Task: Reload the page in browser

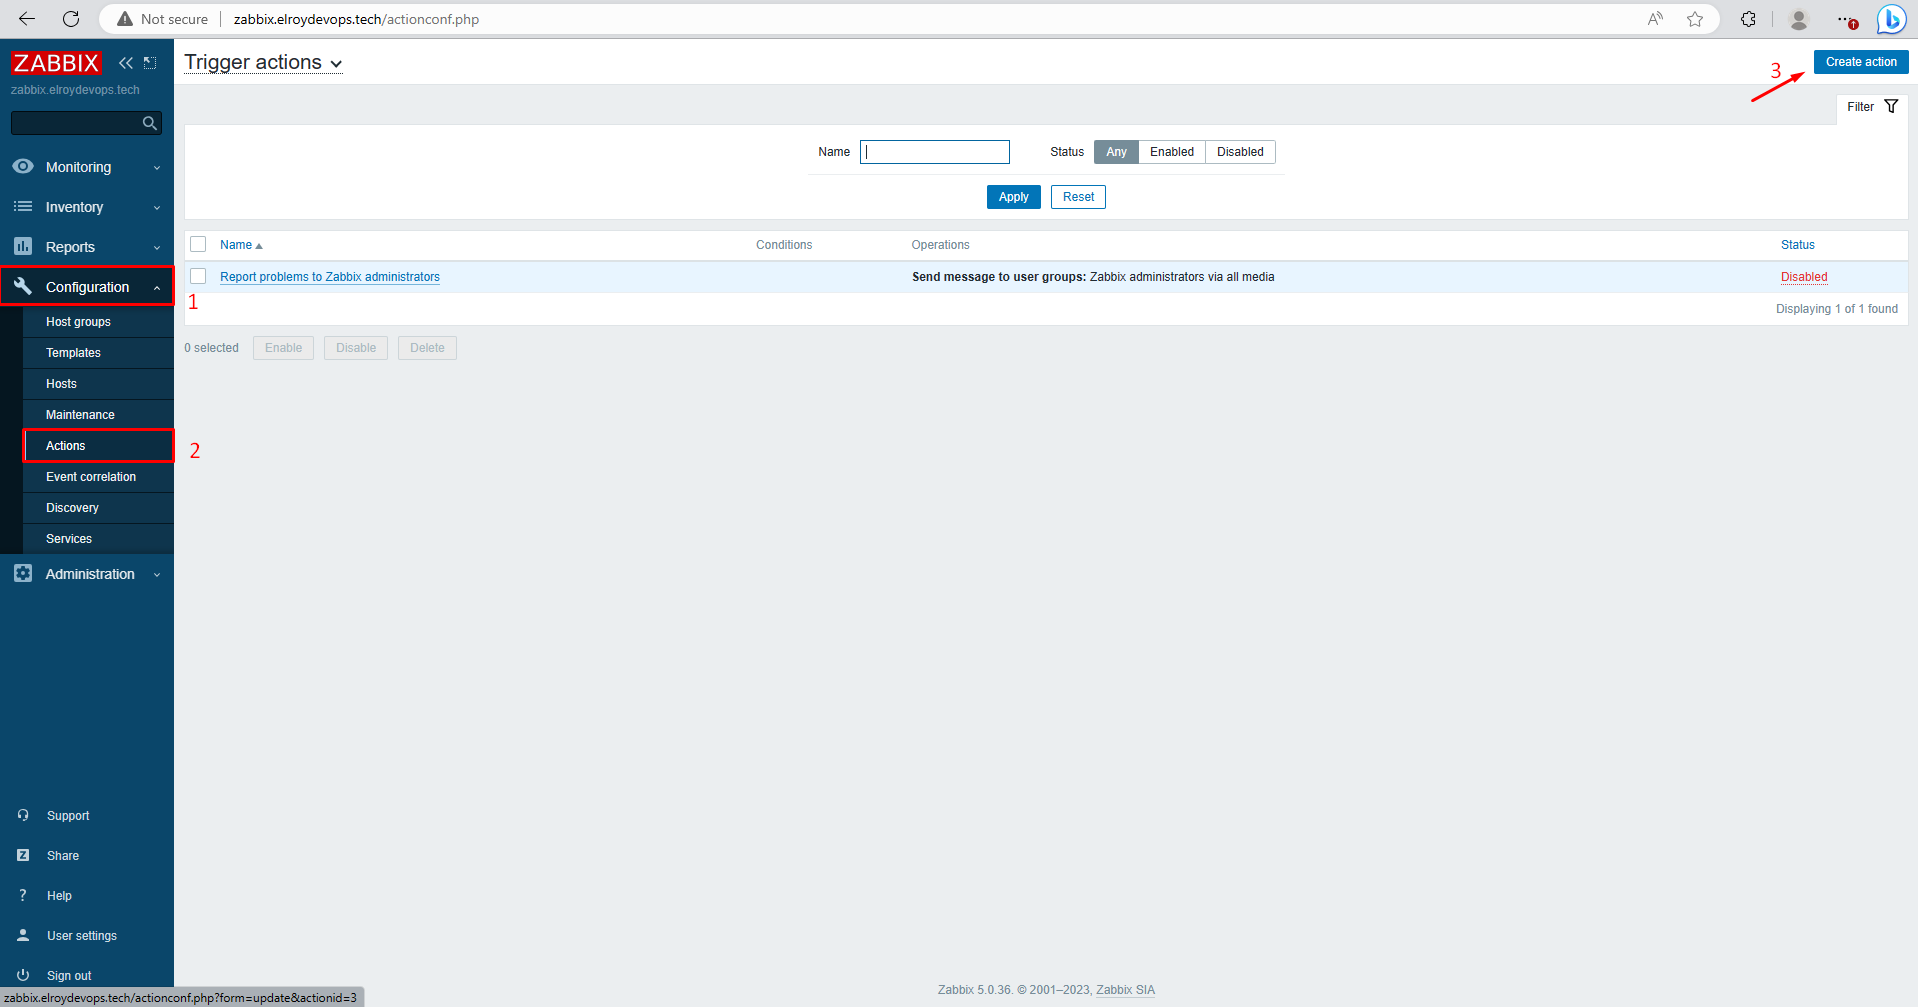Action: tap(71, 19)
